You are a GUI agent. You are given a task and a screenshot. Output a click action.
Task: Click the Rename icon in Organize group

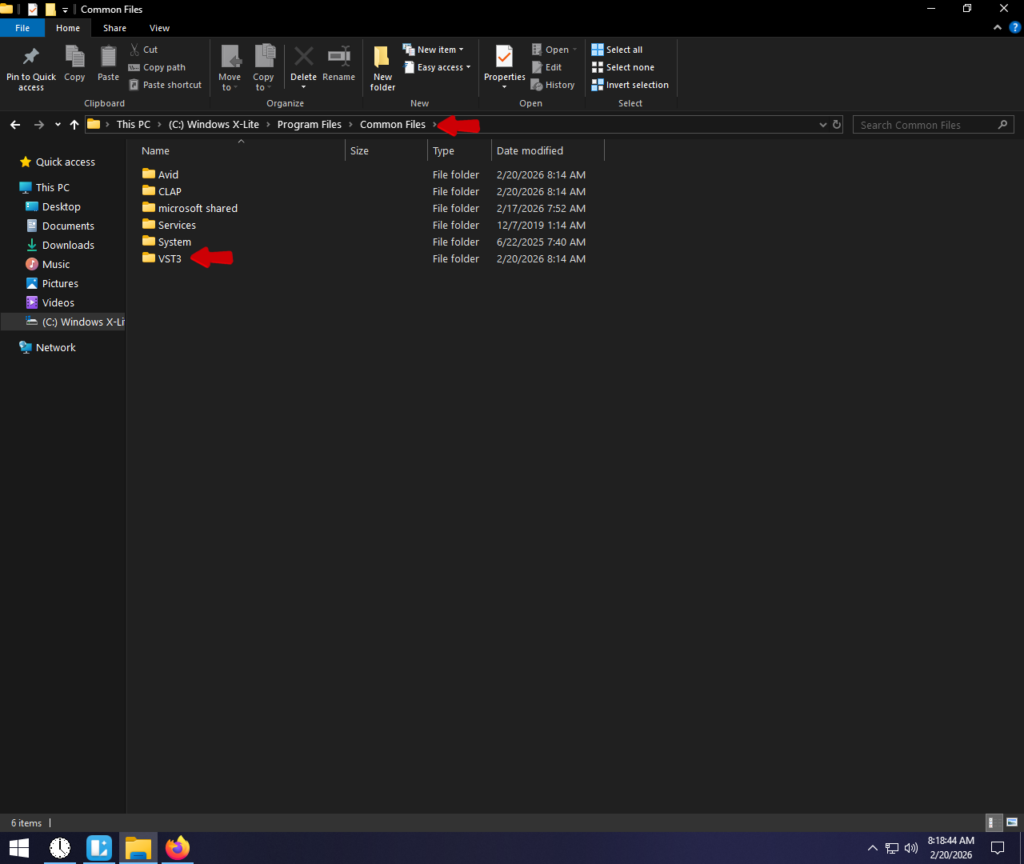[x=339, y=64]
